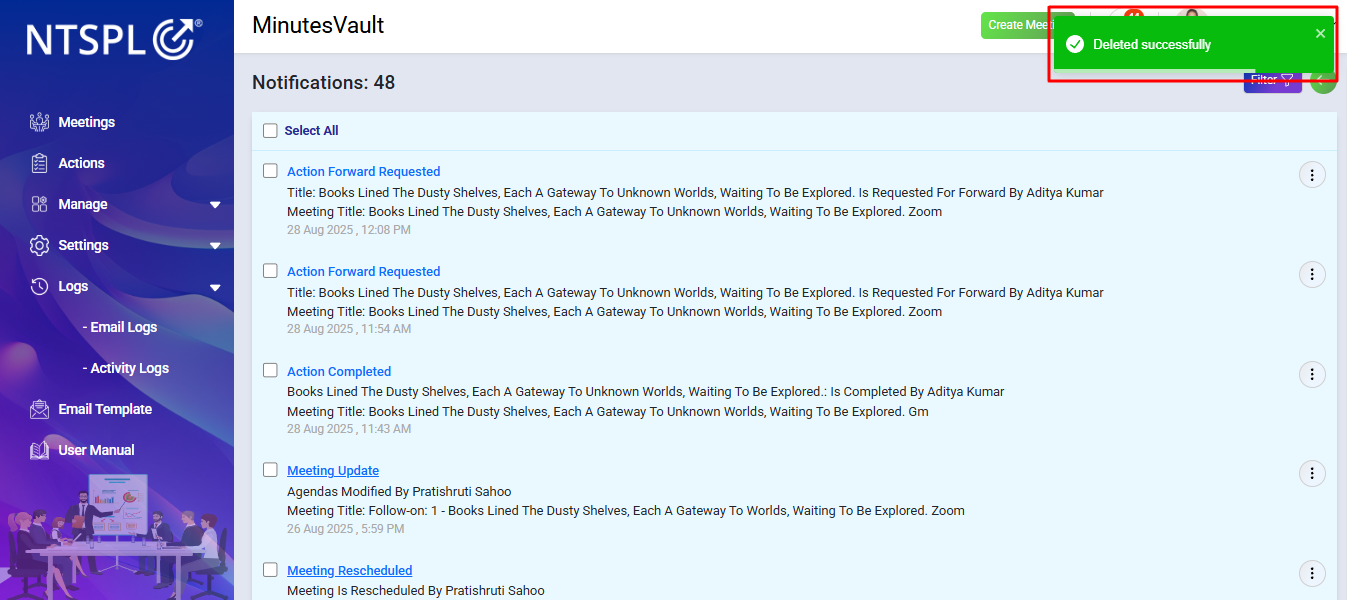Open the Action Completed link
The image size is (1347, 600).
(x=339, y=371)
